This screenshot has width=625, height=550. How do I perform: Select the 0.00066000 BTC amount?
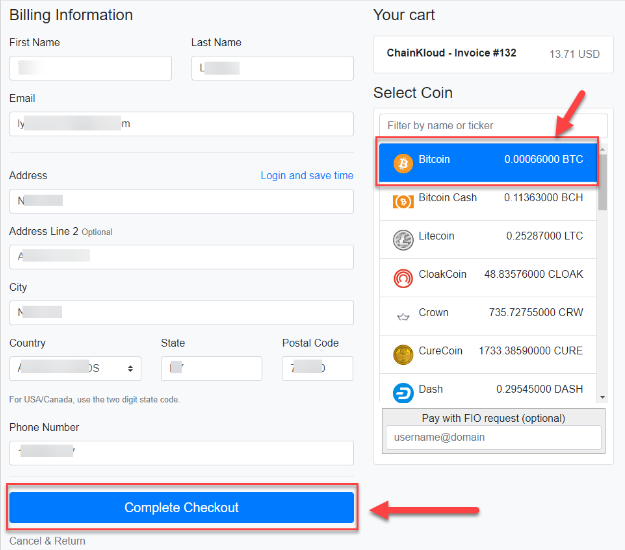[x=544, y=159]
